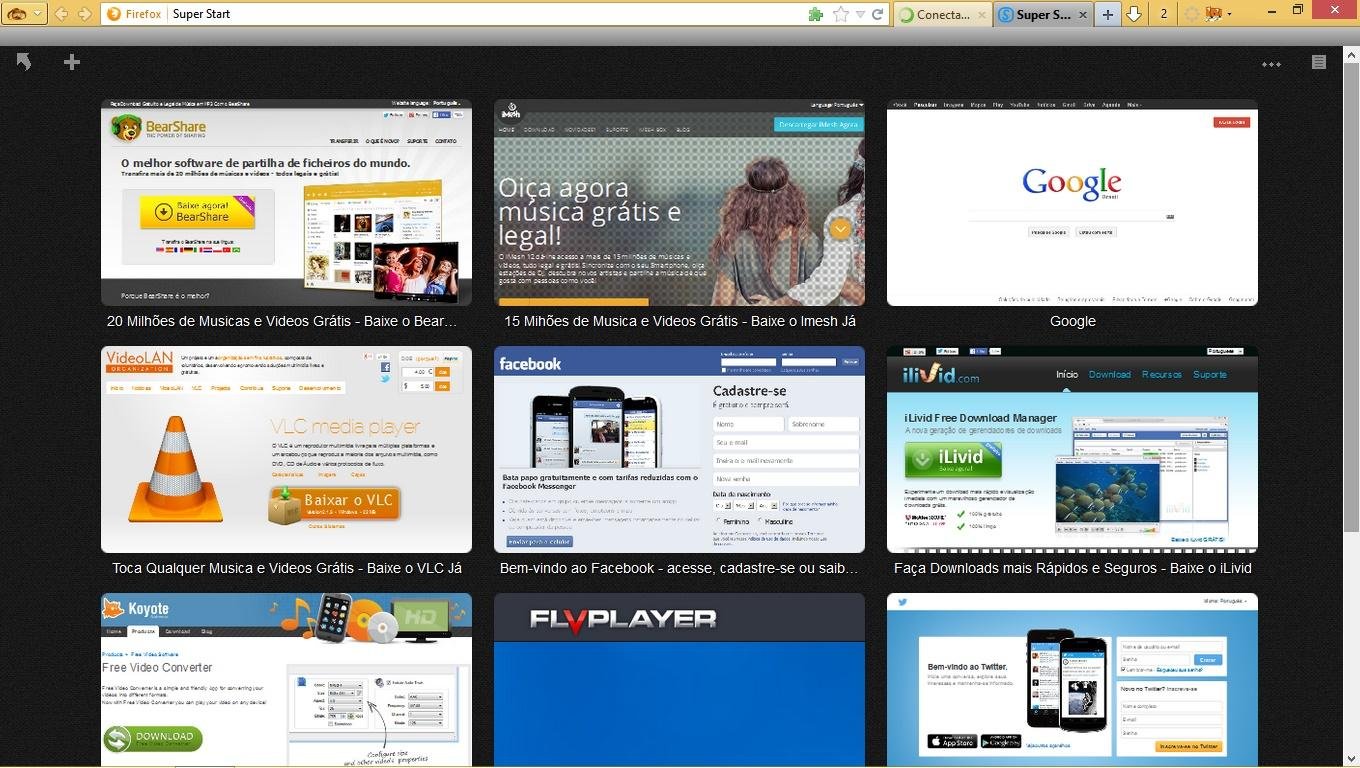
Task: Close the Super S... tab
Action: (1082, 14)
